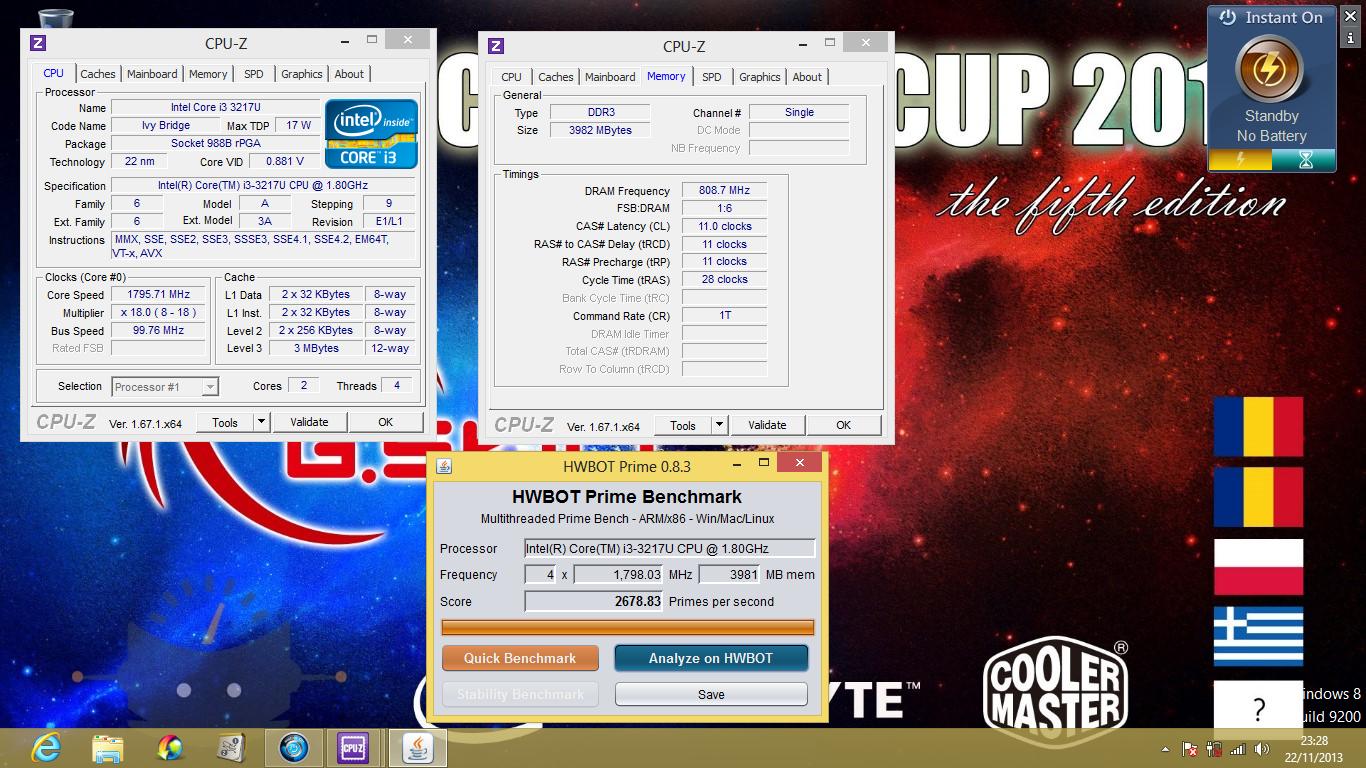Open the network signal tray icon

click(x=1238, y=749)
